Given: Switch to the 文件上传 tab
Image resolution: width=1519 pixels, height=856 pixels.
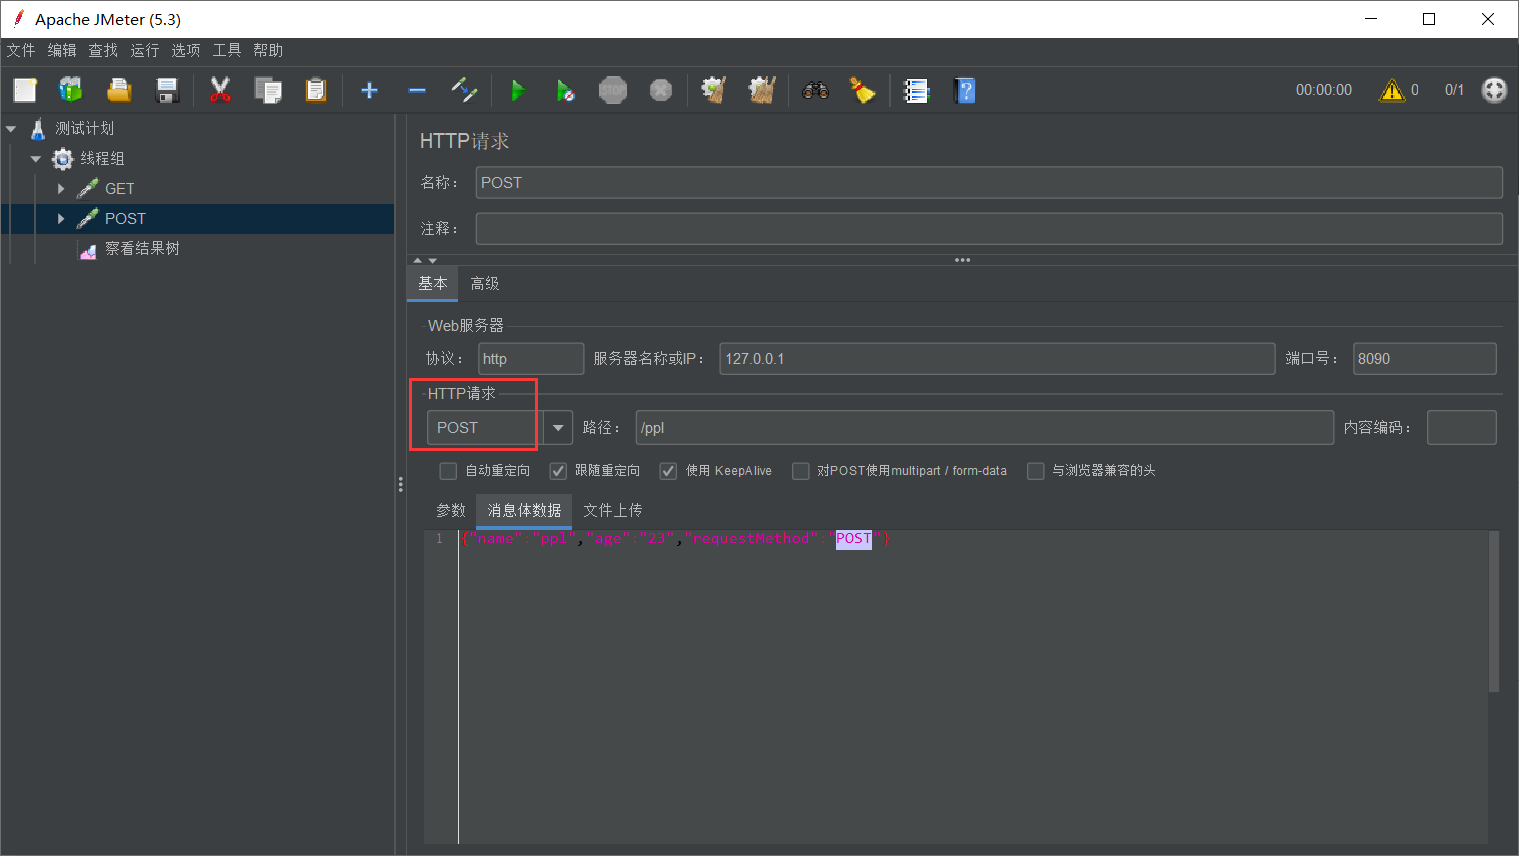Looking at the screenshot, I should 613,510.
